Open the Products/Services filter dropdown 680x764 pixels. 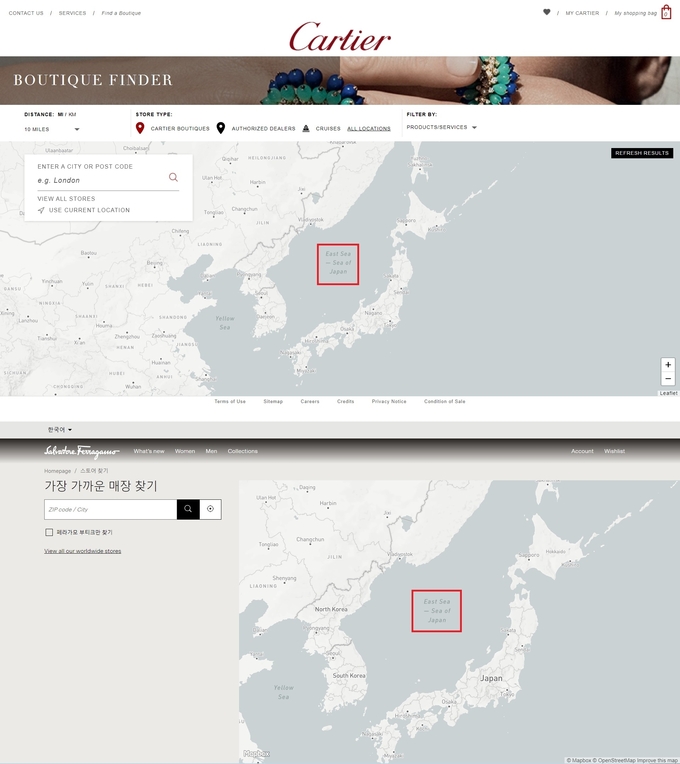coord(441,127)
